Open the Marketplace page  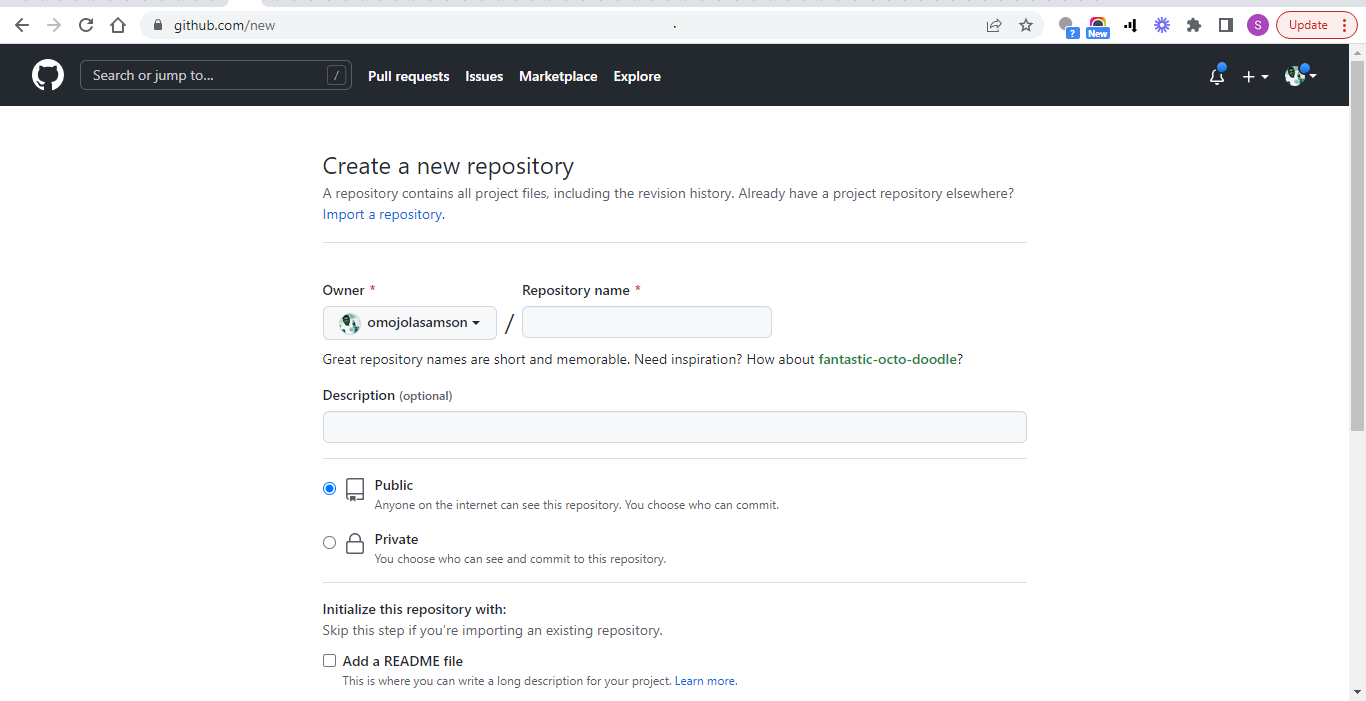[x=558, y=76]
